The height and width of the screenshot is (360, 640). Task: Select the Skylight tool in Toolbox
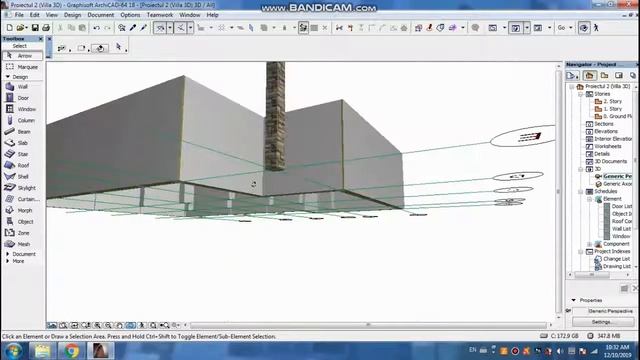22,188
